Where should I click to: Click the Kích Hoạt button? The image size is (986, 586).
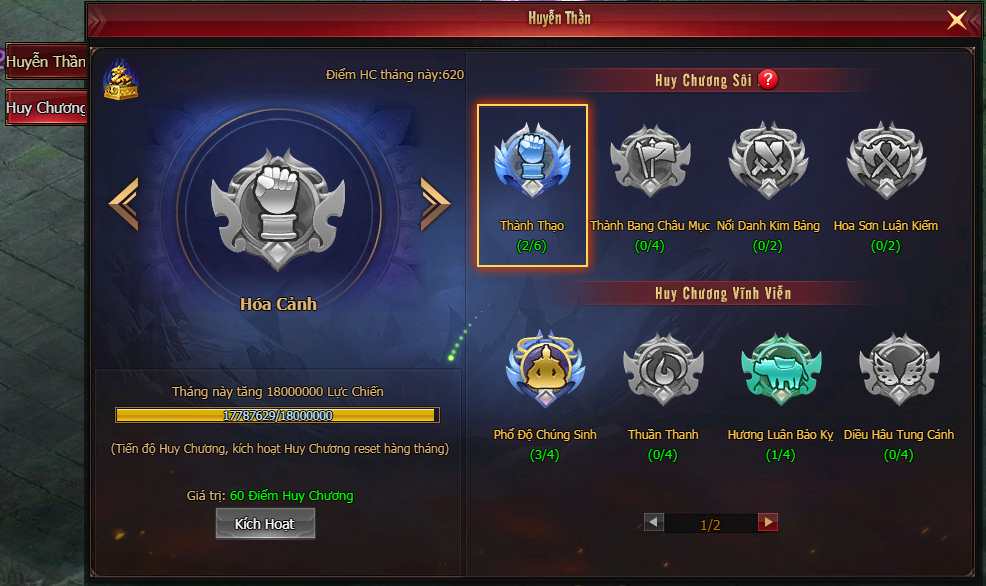click(265, 524)
